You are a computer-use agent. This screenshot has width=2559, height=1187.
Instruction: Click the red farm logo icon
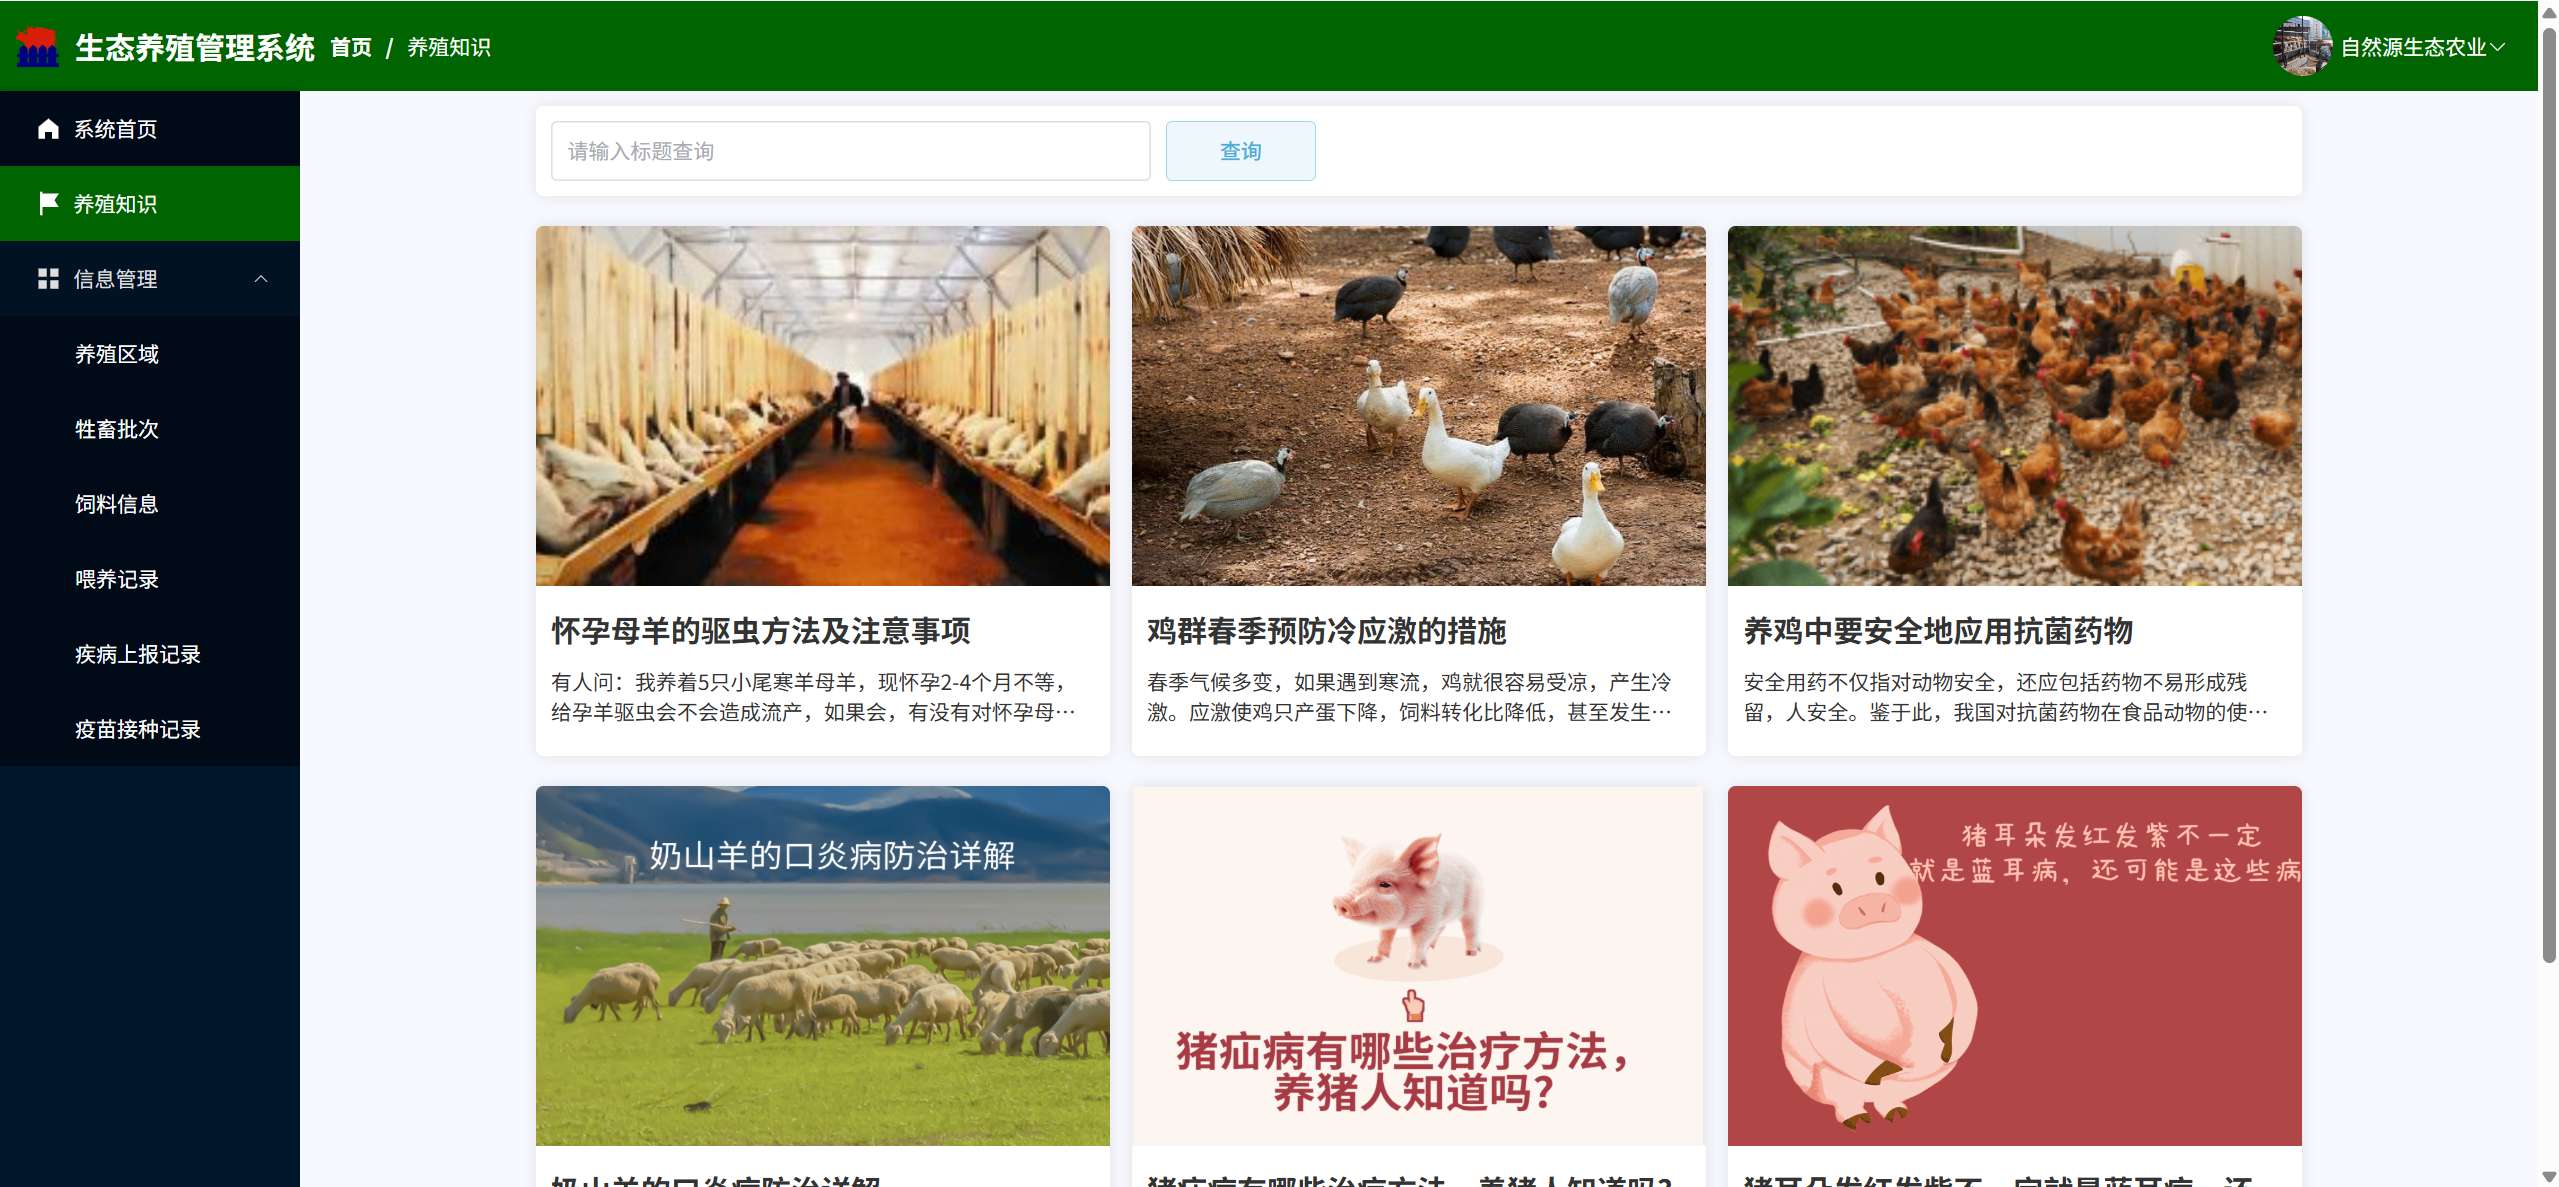(x=38, y=47)
